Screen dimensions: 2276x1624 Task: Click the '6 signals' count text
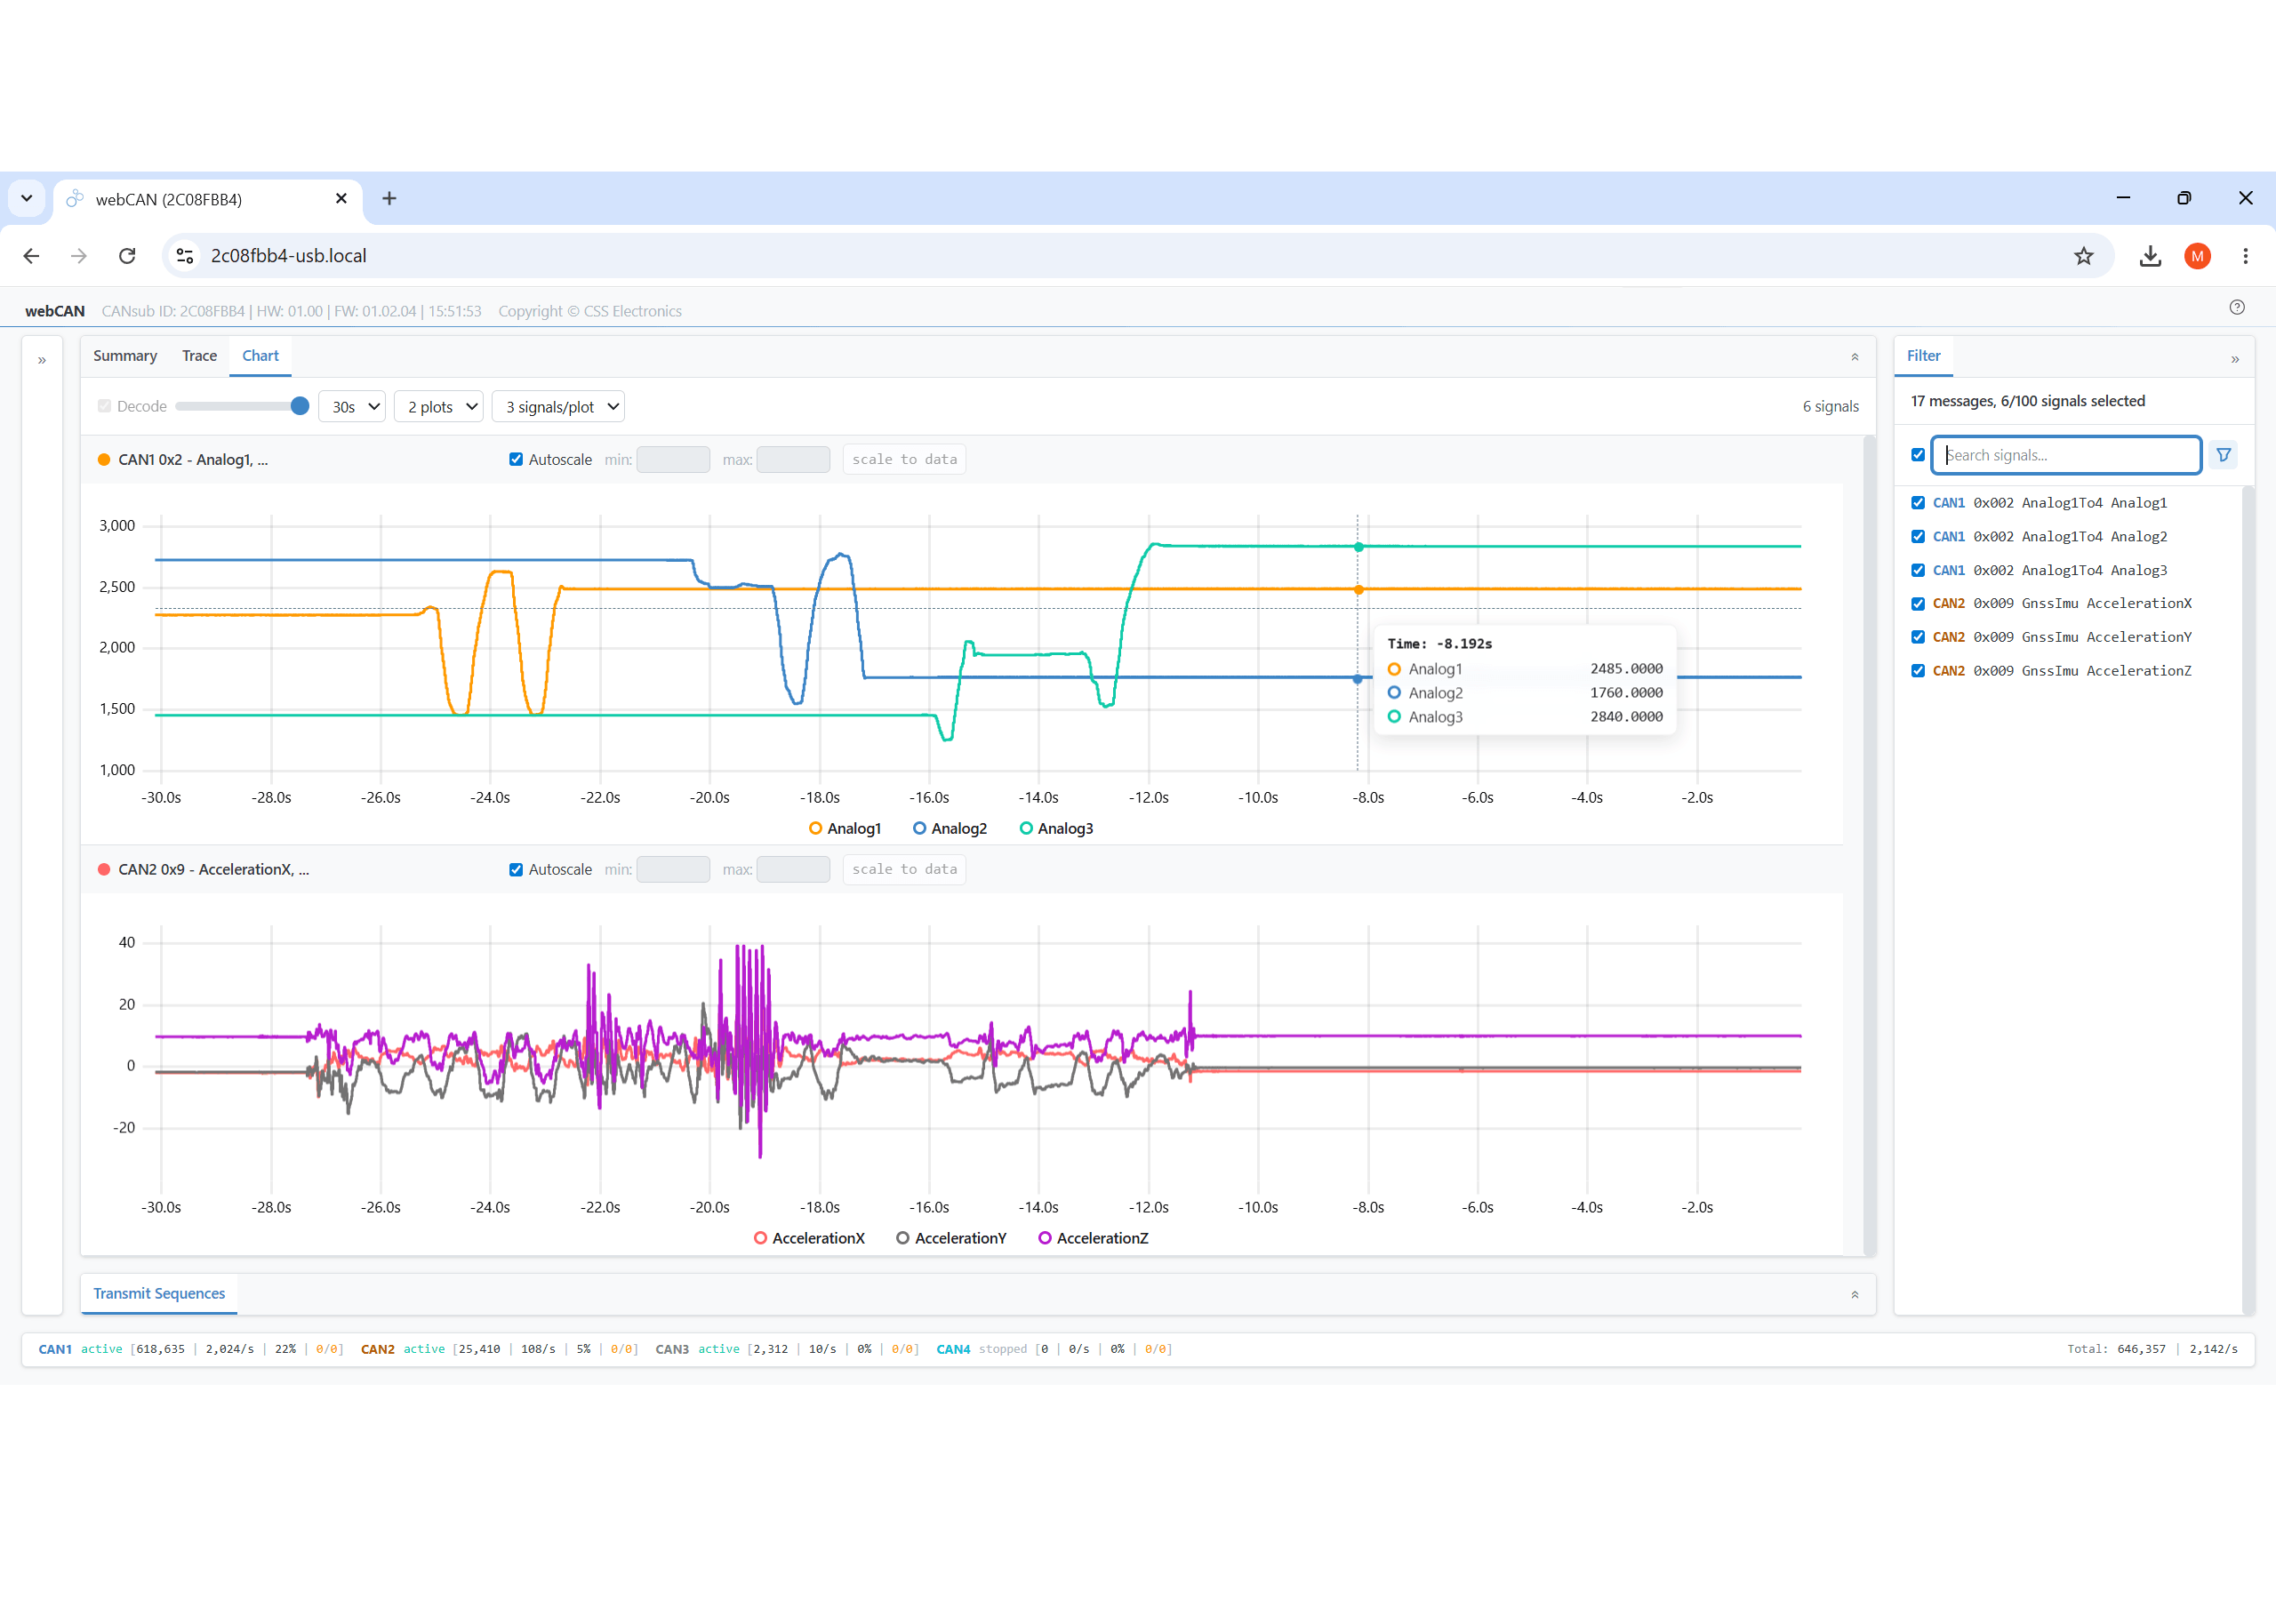tap(1830, 407)
